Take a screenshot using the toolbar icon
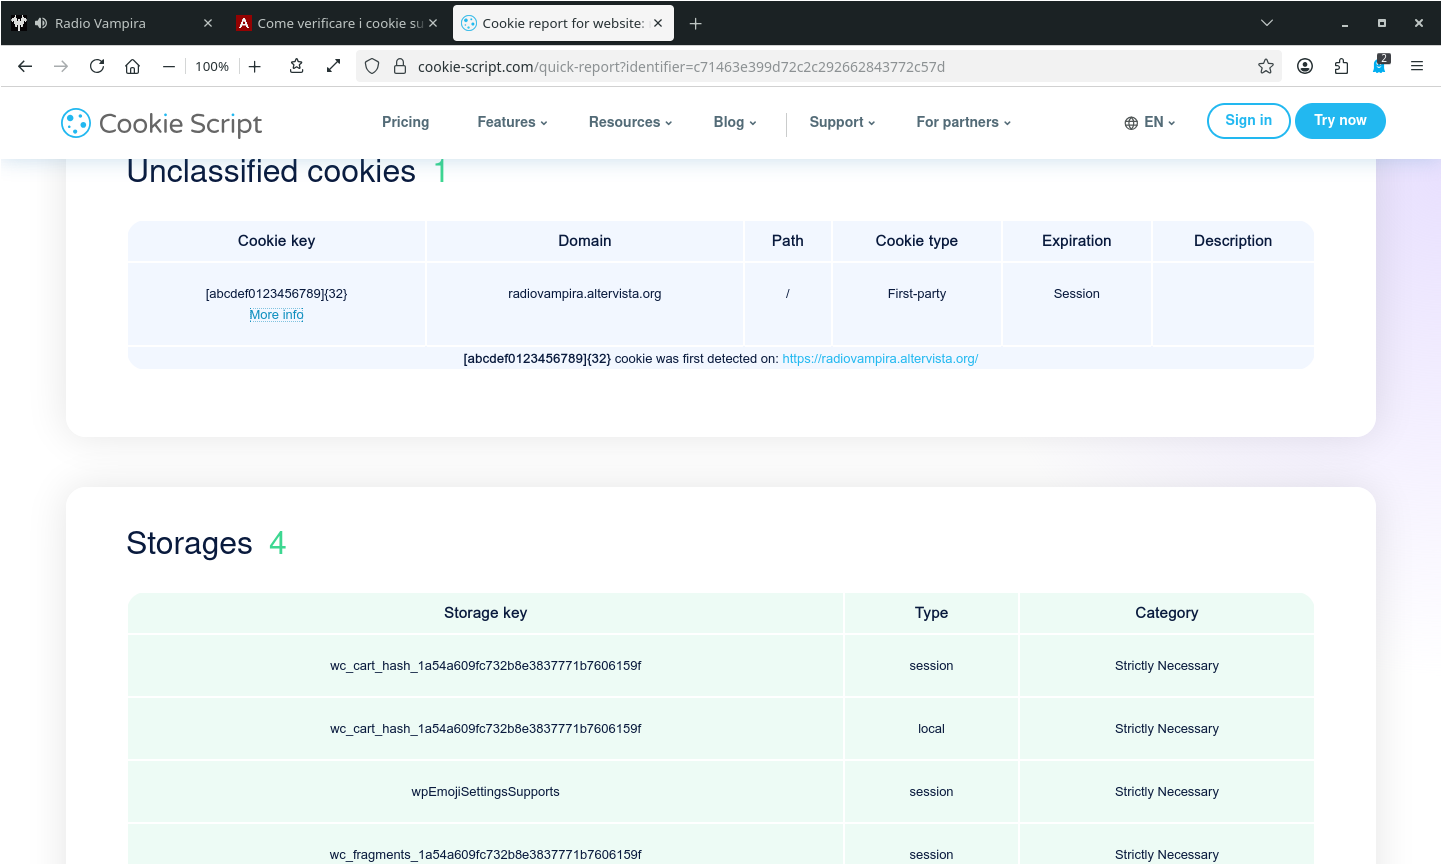Screen dimensions: 1442x865 (296, 66)
